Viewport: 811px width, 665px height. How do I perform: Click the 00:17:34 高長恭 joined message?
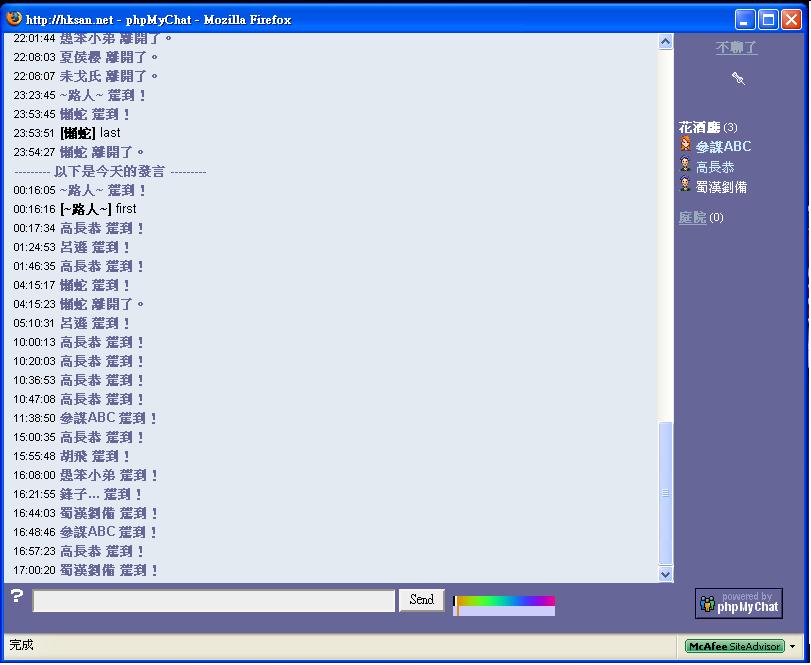tap(78, 228)
